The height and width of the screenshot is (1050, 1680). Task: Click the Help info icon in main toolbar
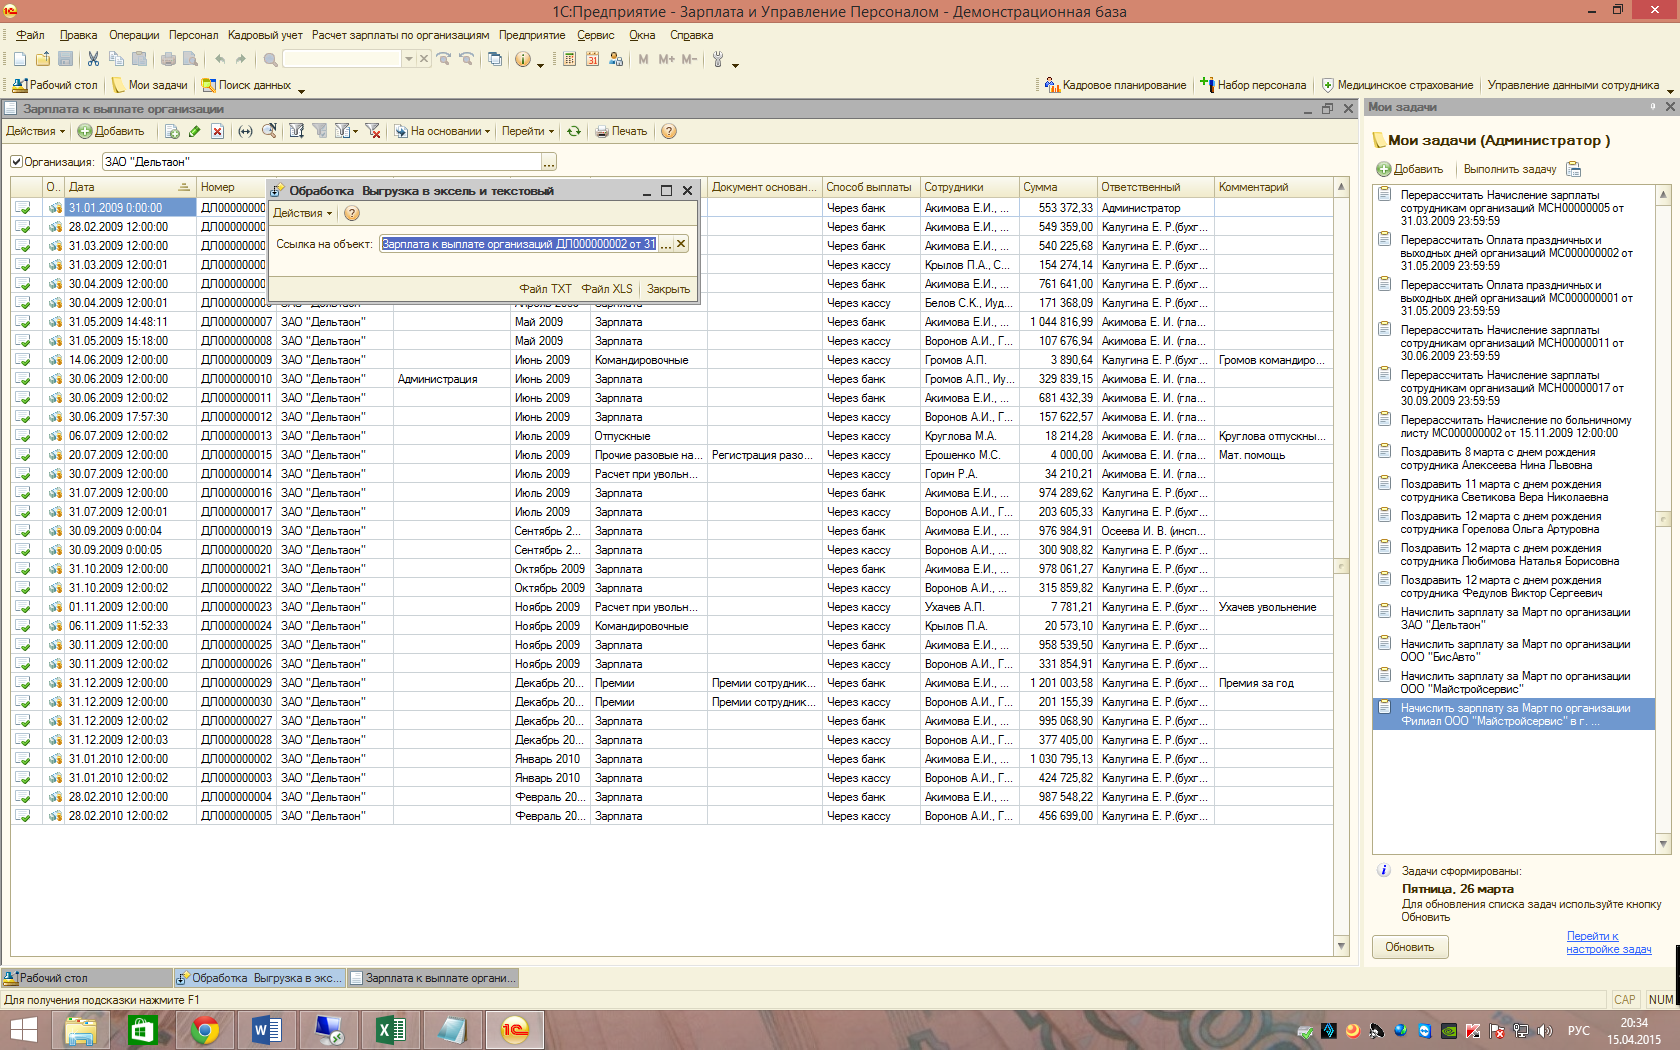[x=523, y=59]
